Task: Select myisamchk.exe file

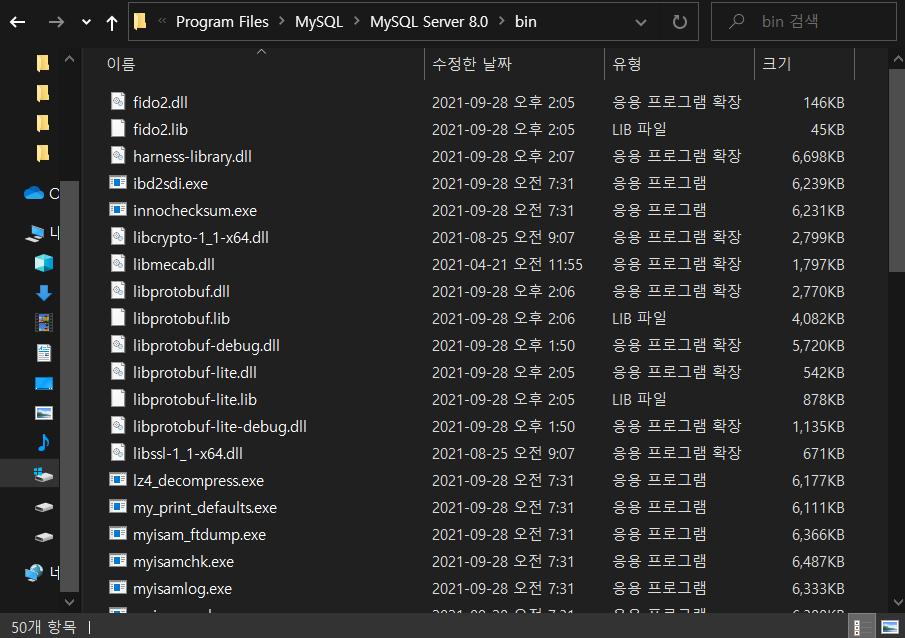Action: [x=184, y=562]
